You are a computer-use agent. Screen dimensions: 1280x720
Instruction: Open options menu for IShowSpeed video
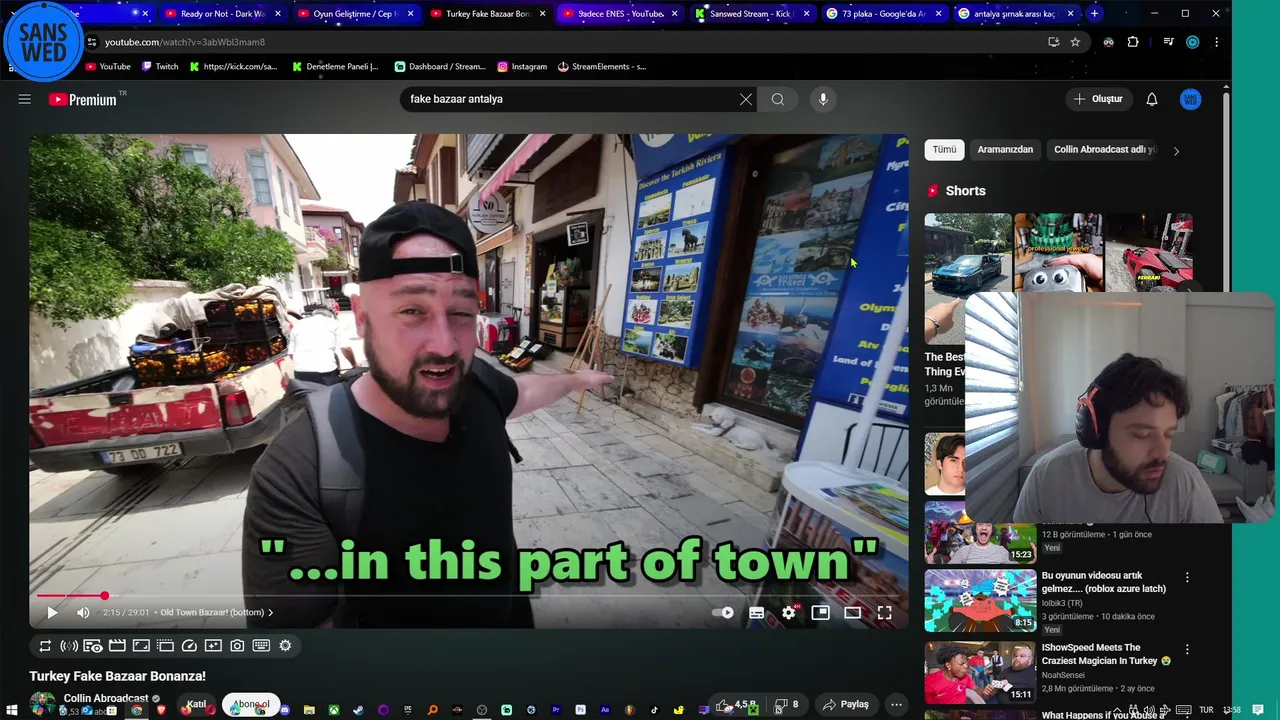pyautogui.click(x=1187, y=649)
